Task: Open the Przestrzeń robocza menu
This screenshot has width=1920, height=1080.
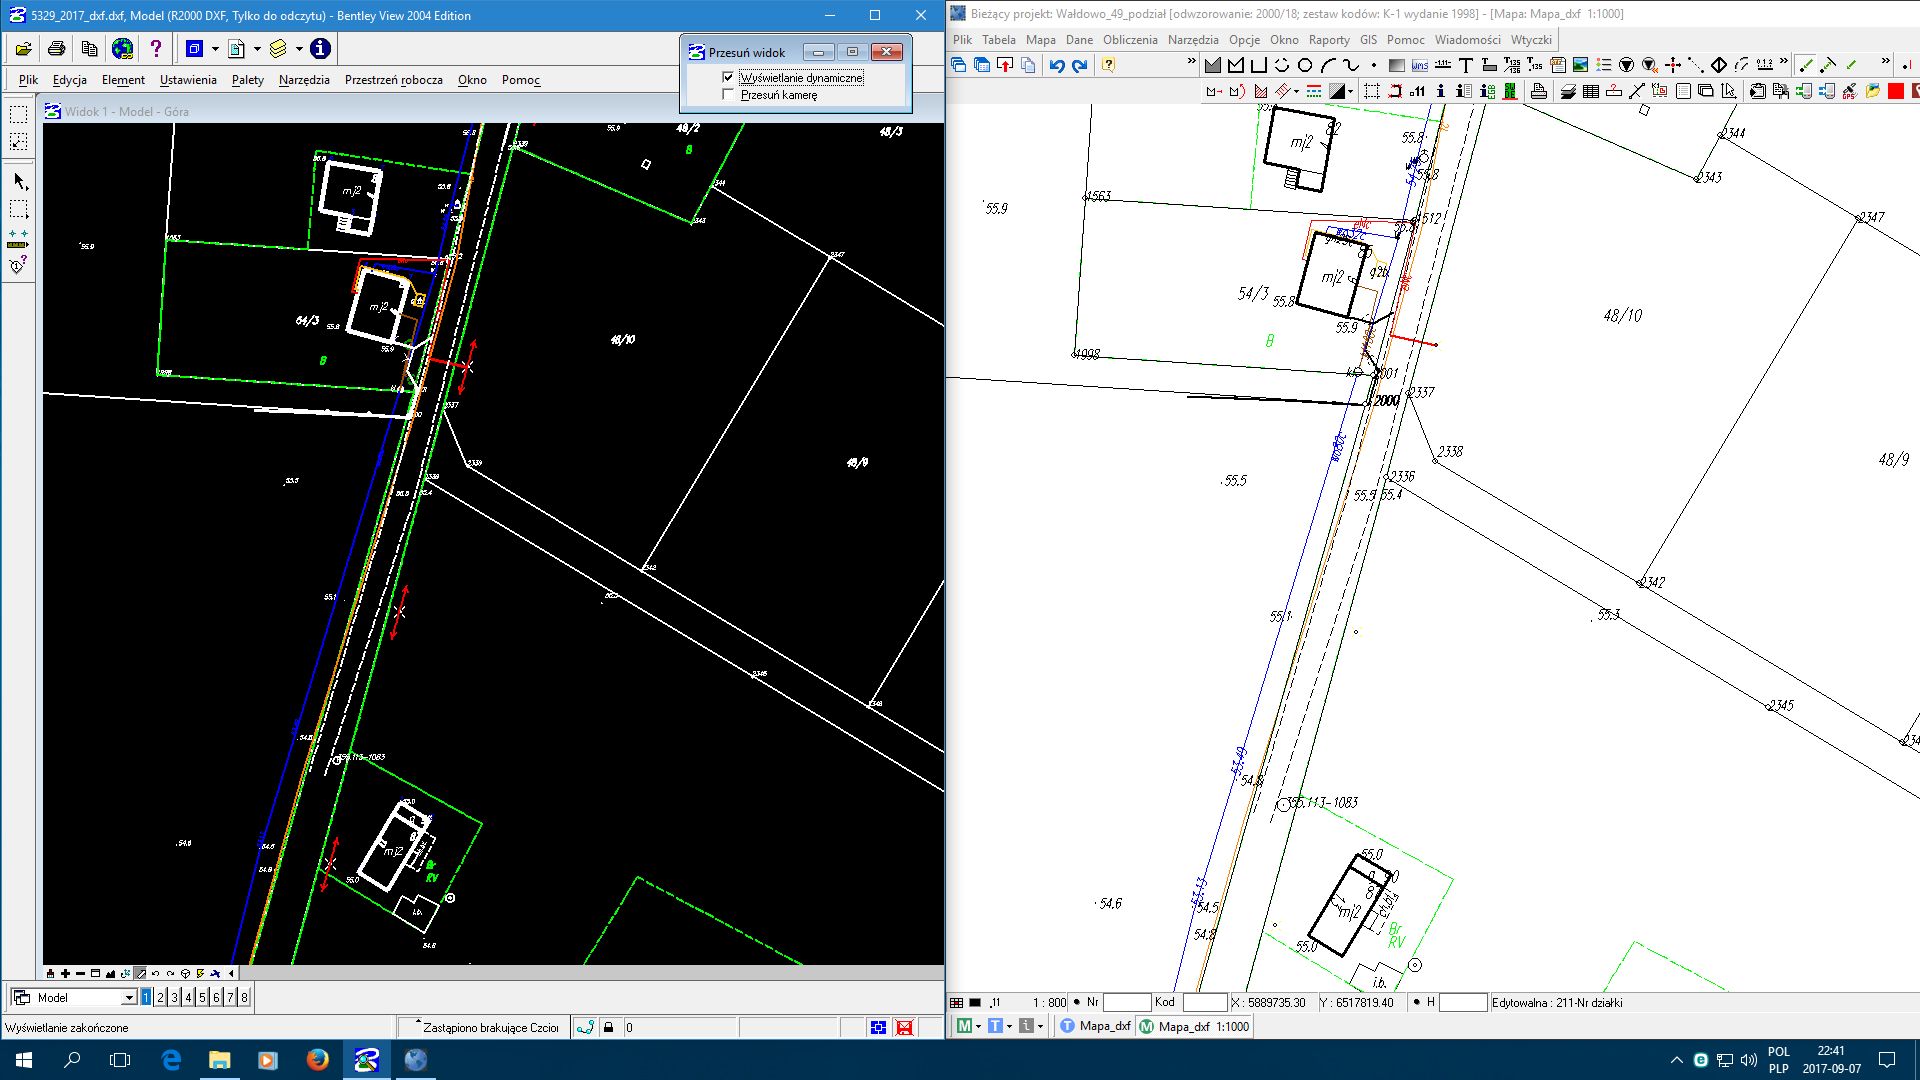Action: (x=393, y=80)
